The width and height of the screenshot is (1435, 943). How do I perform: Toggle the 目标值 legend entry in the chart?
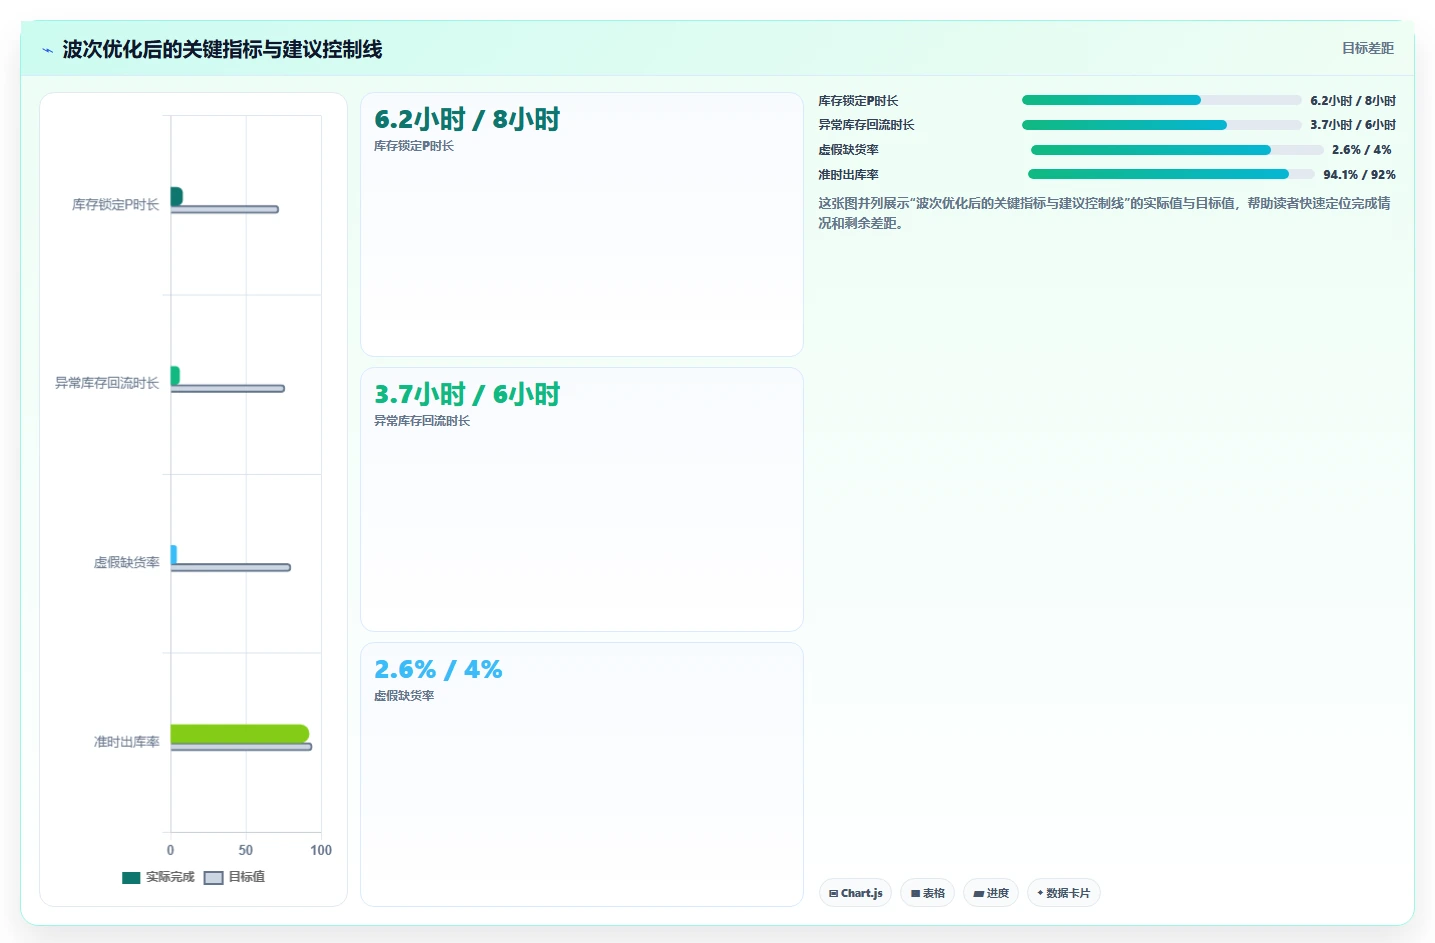coord(234,877)
